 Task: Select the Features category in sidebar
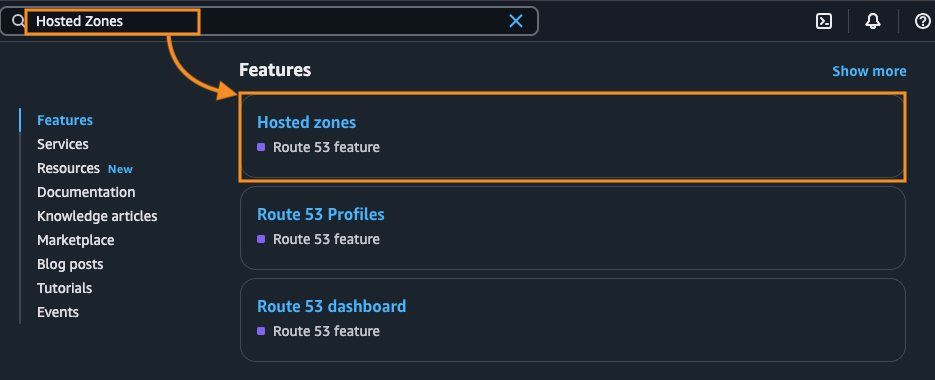click(x=65, y=120)
